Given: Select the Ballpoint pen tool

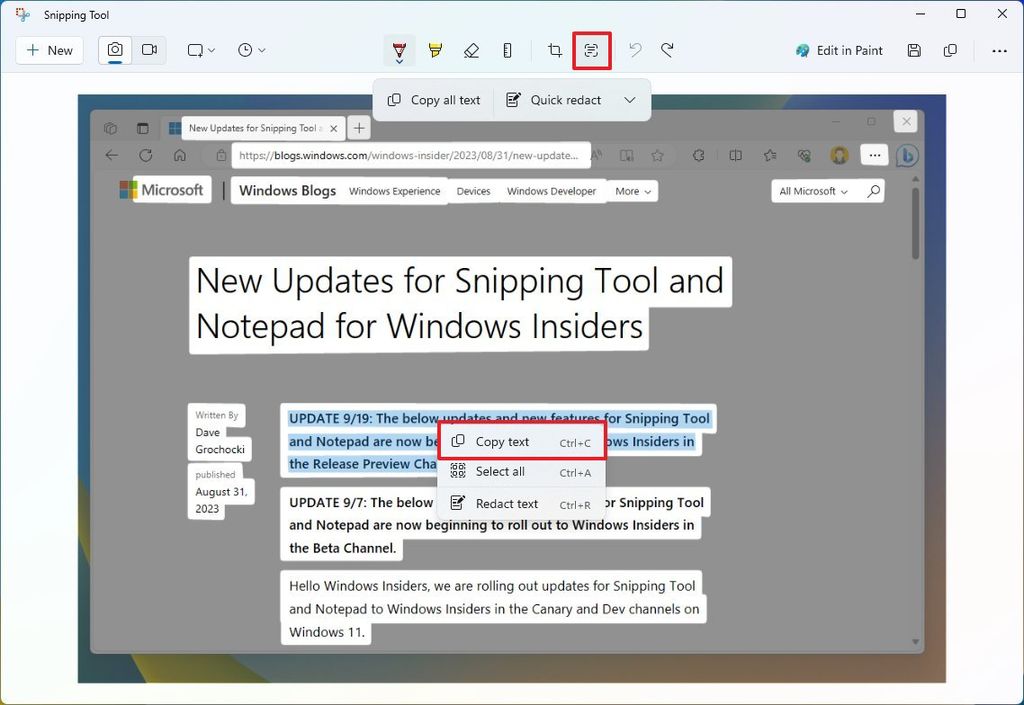Looking at the screenshot, I should tap(400, 50).
